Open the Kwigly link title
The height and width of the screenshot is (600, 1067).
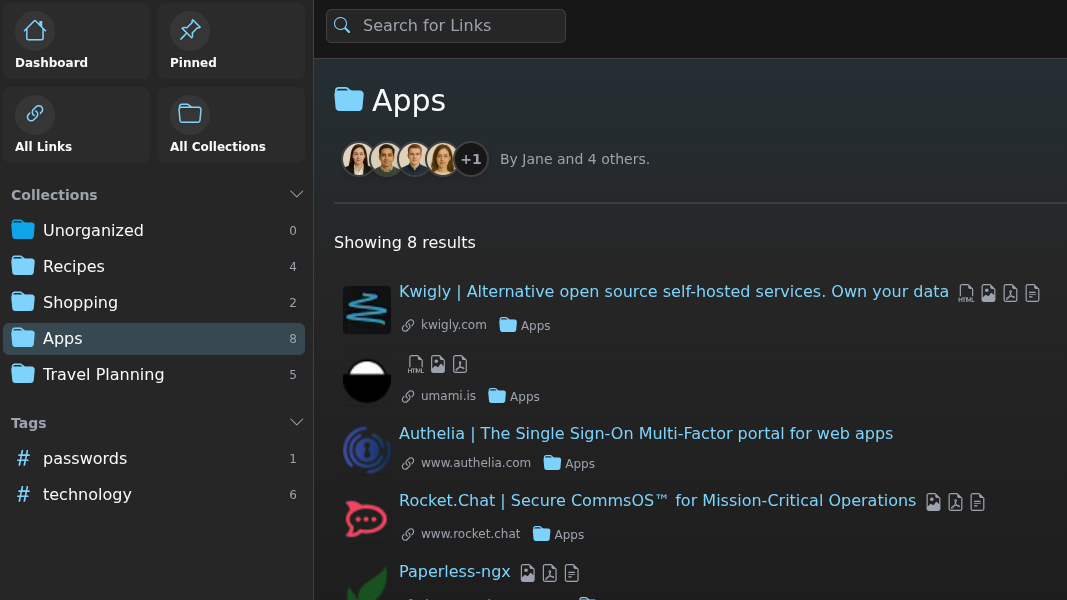(x=674, y=292)
